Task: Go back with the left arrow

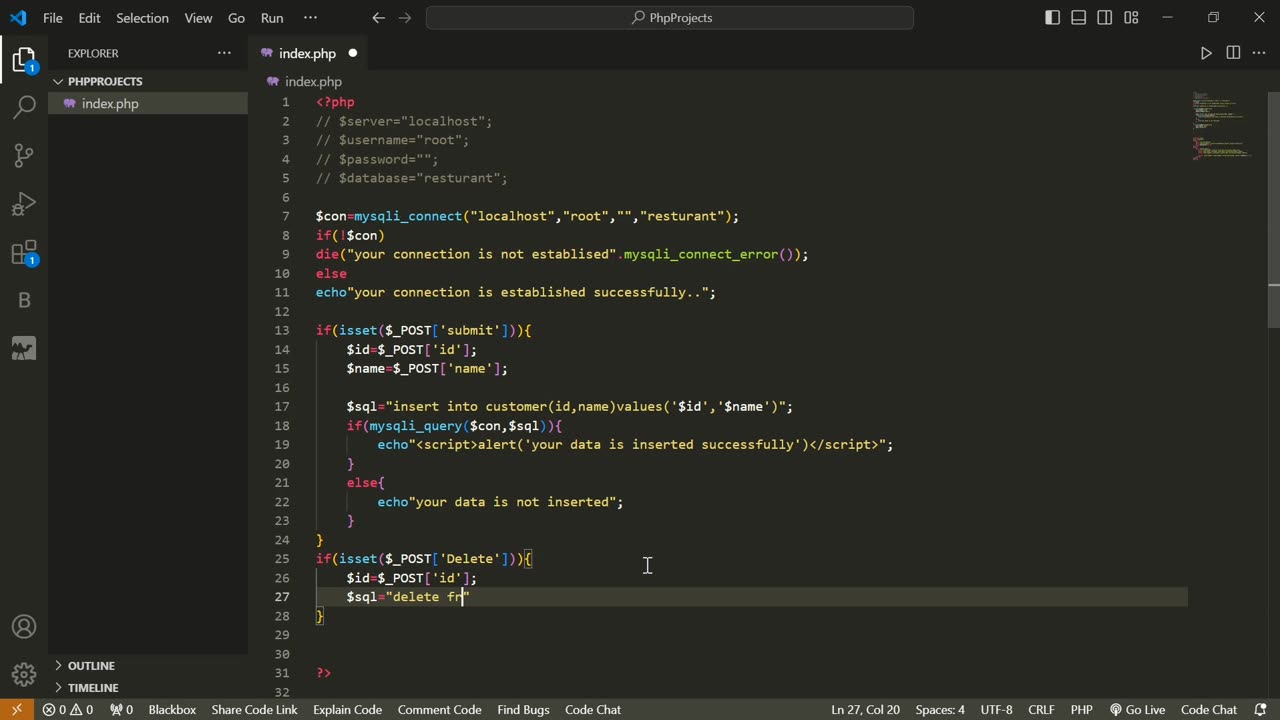Action: tap(378, 18)
